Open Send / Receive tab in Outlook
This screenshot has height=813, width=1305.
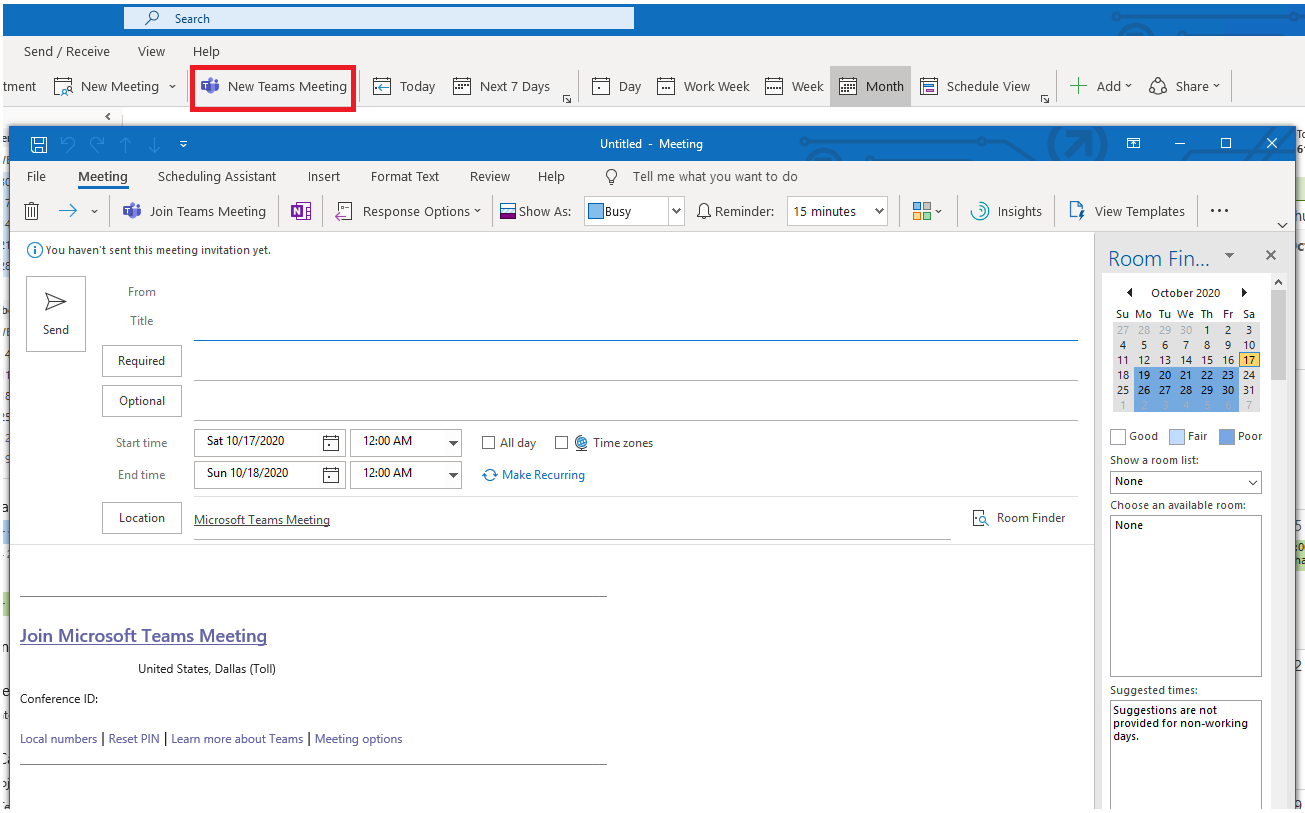[x=67, y=51]
